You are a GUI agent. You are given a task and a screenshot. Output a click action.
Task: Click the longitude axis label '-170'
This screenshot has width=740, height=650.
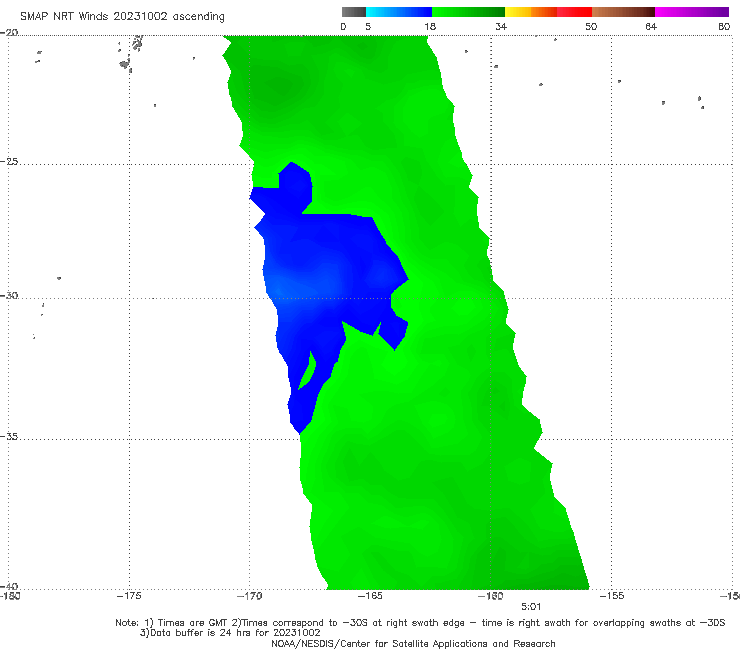click(x=249, y=596)
